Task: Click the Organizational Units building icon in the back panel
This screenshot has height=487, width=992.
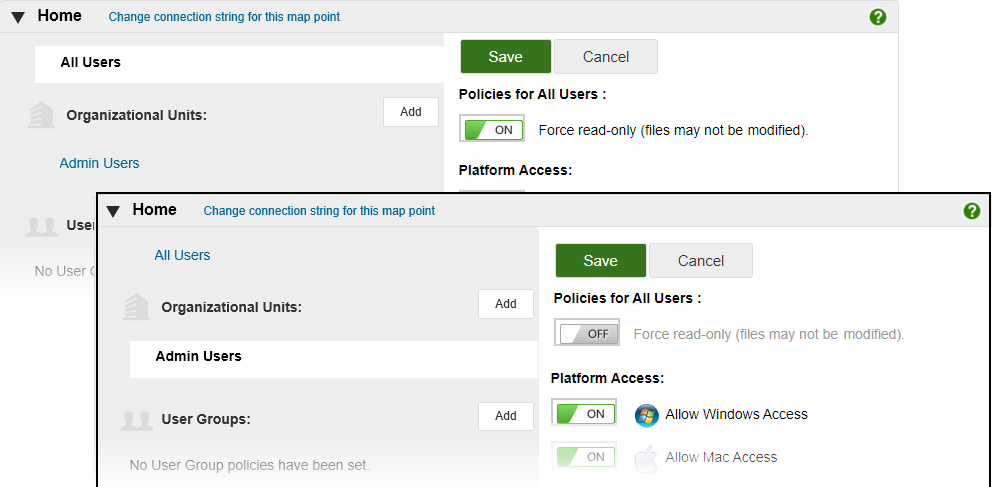Action: 41,115
